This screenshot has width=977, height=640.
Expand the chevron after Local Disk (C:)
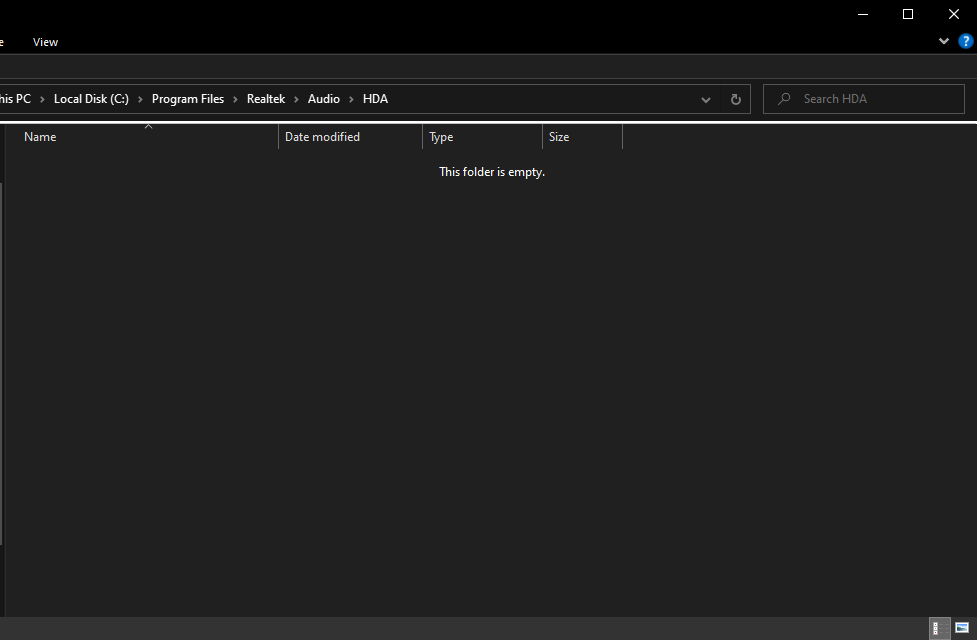tap(140, 100)
